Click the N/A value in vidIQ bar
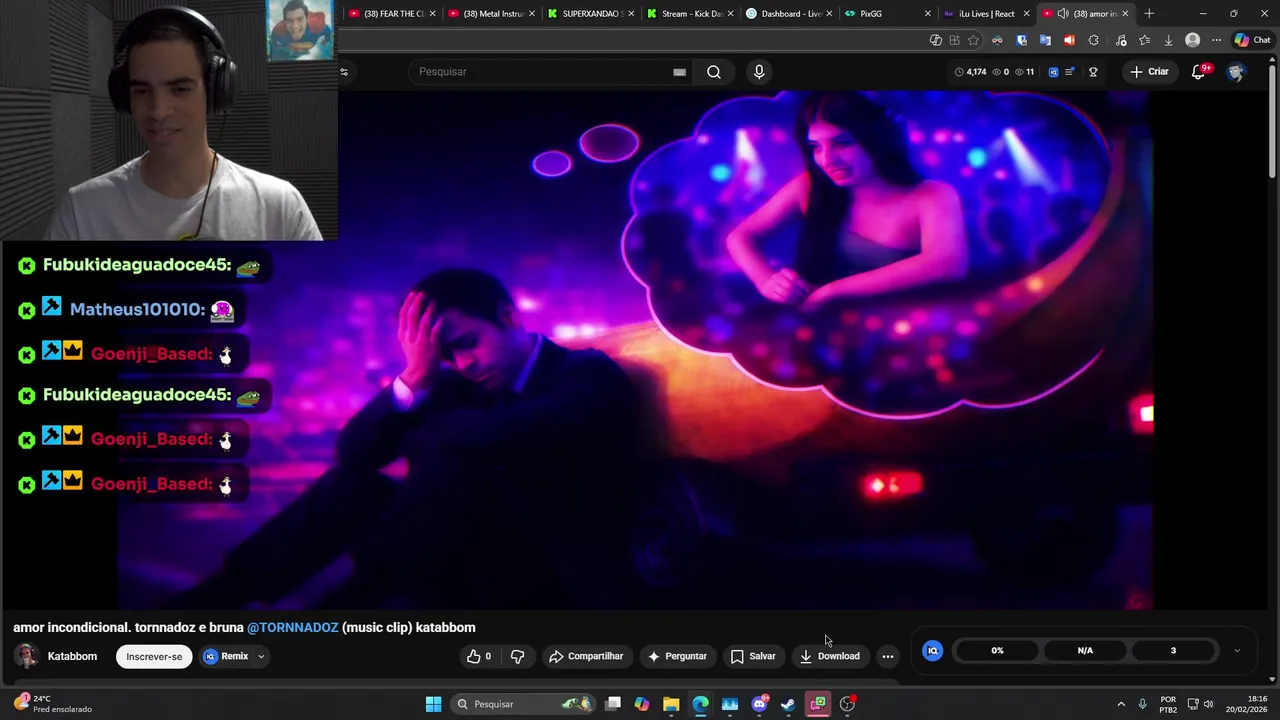This screenshot has width=1280, height=720. click(1085, 651)
